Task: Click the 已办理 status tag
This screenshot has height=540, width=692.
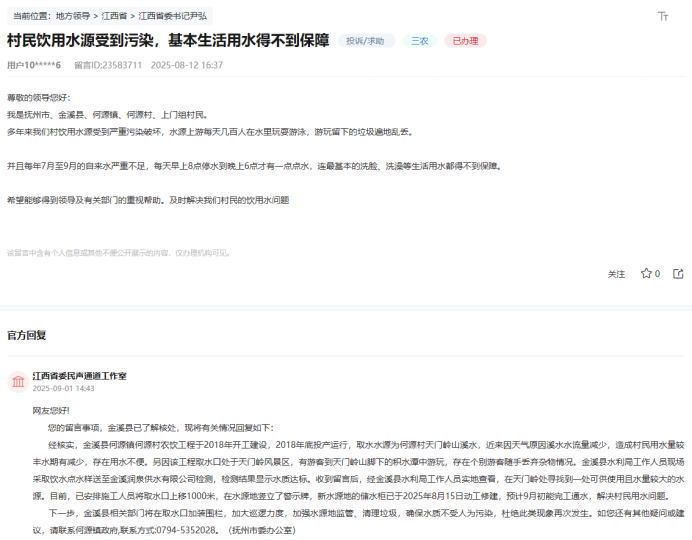Action: [465, 41]
